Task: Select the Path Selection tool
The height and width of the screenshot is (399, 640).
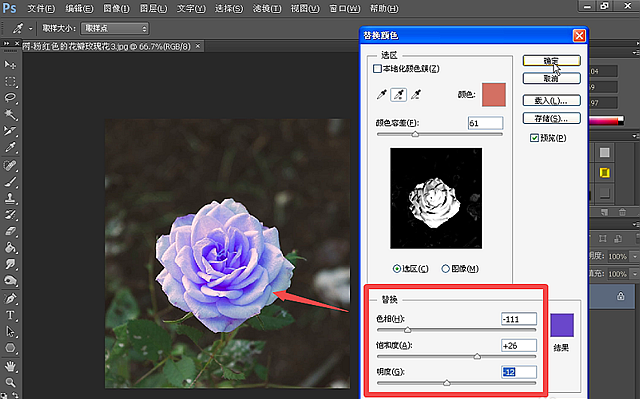Action: click(10, 332)
